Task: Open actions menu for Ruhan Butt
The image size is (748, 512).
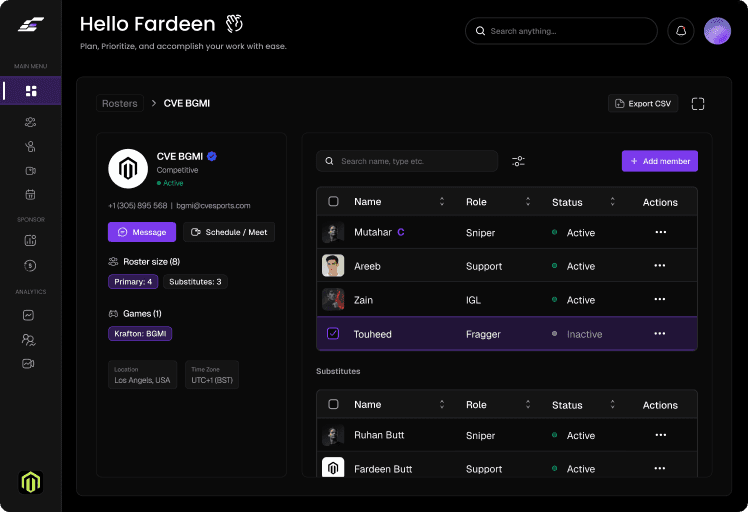Action: [x=660, y=435]
